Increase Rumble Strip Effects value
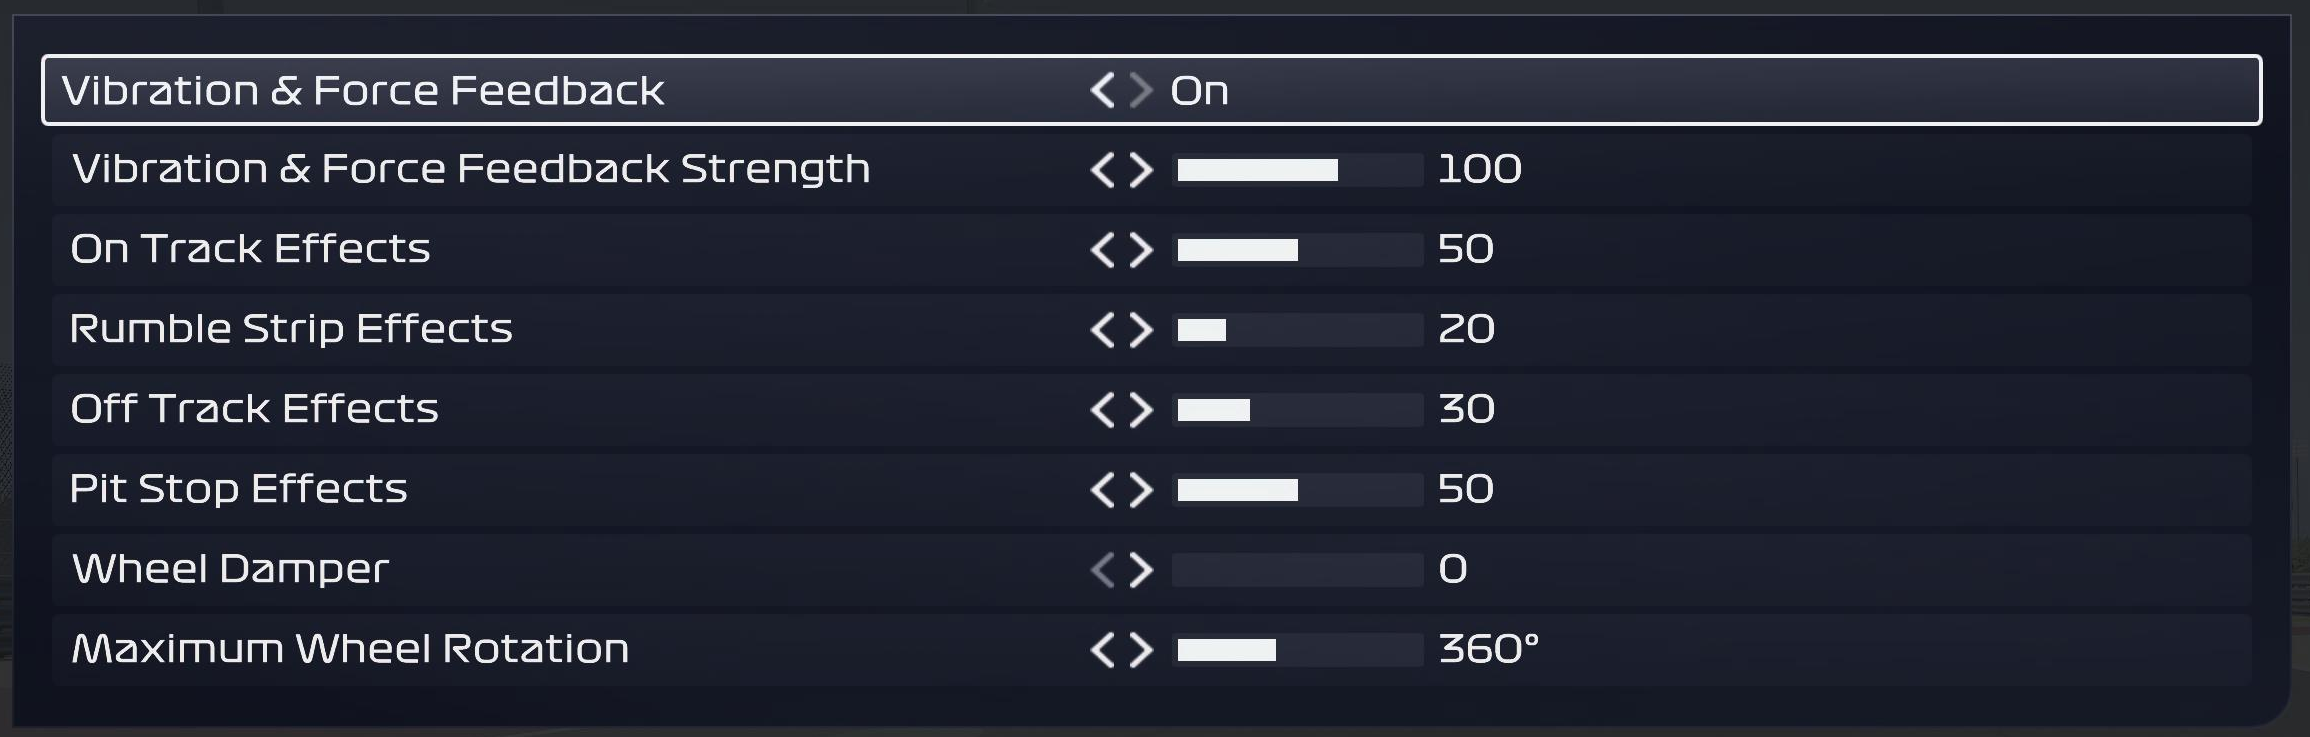The image size is (2310, 737). 1141,330
